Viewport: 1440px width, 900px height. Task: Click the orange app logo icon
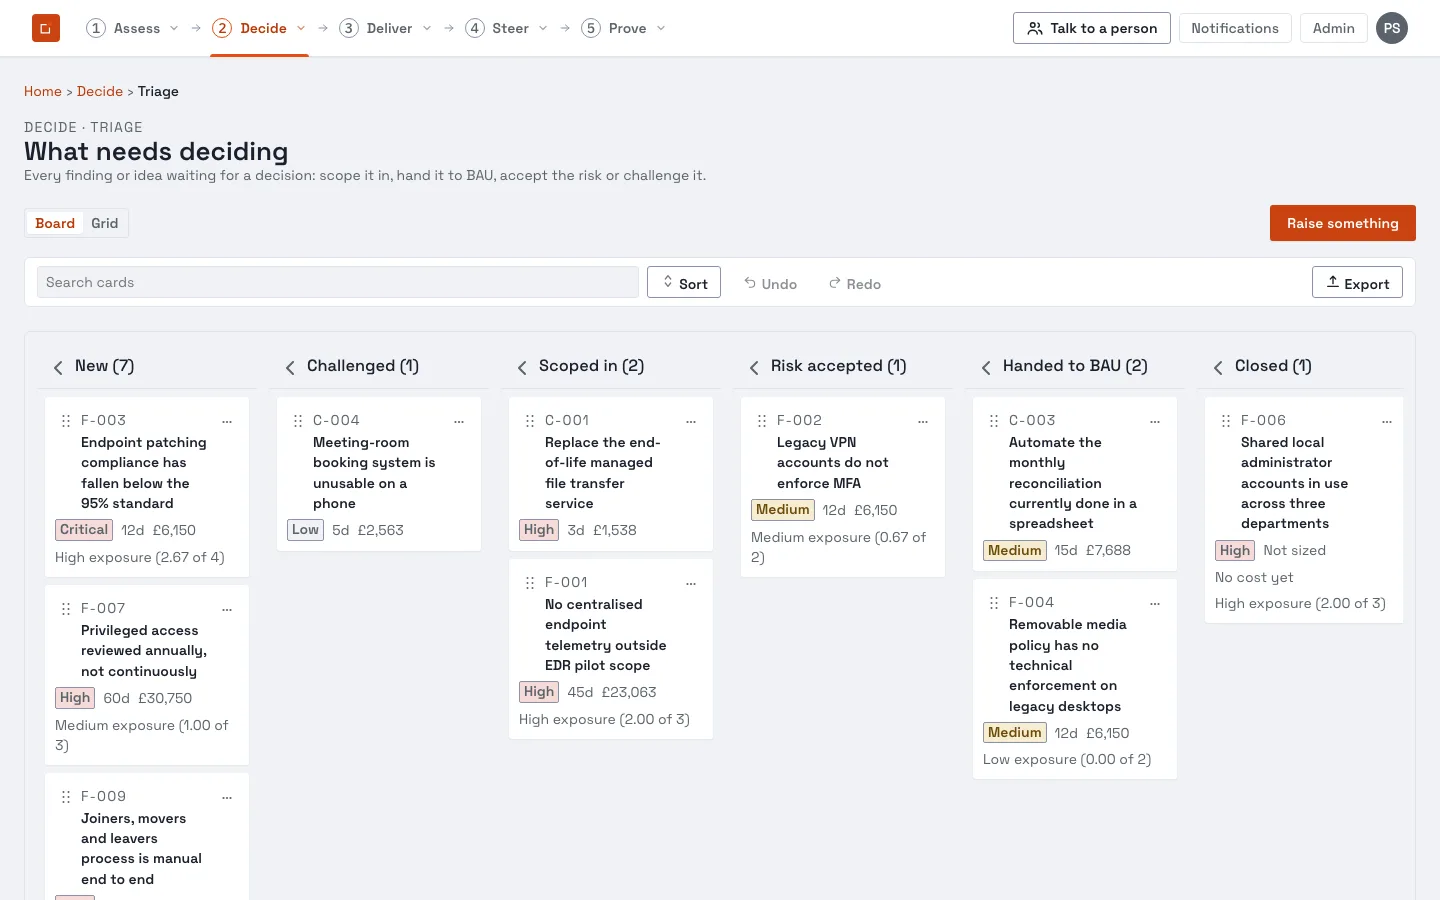46,28
